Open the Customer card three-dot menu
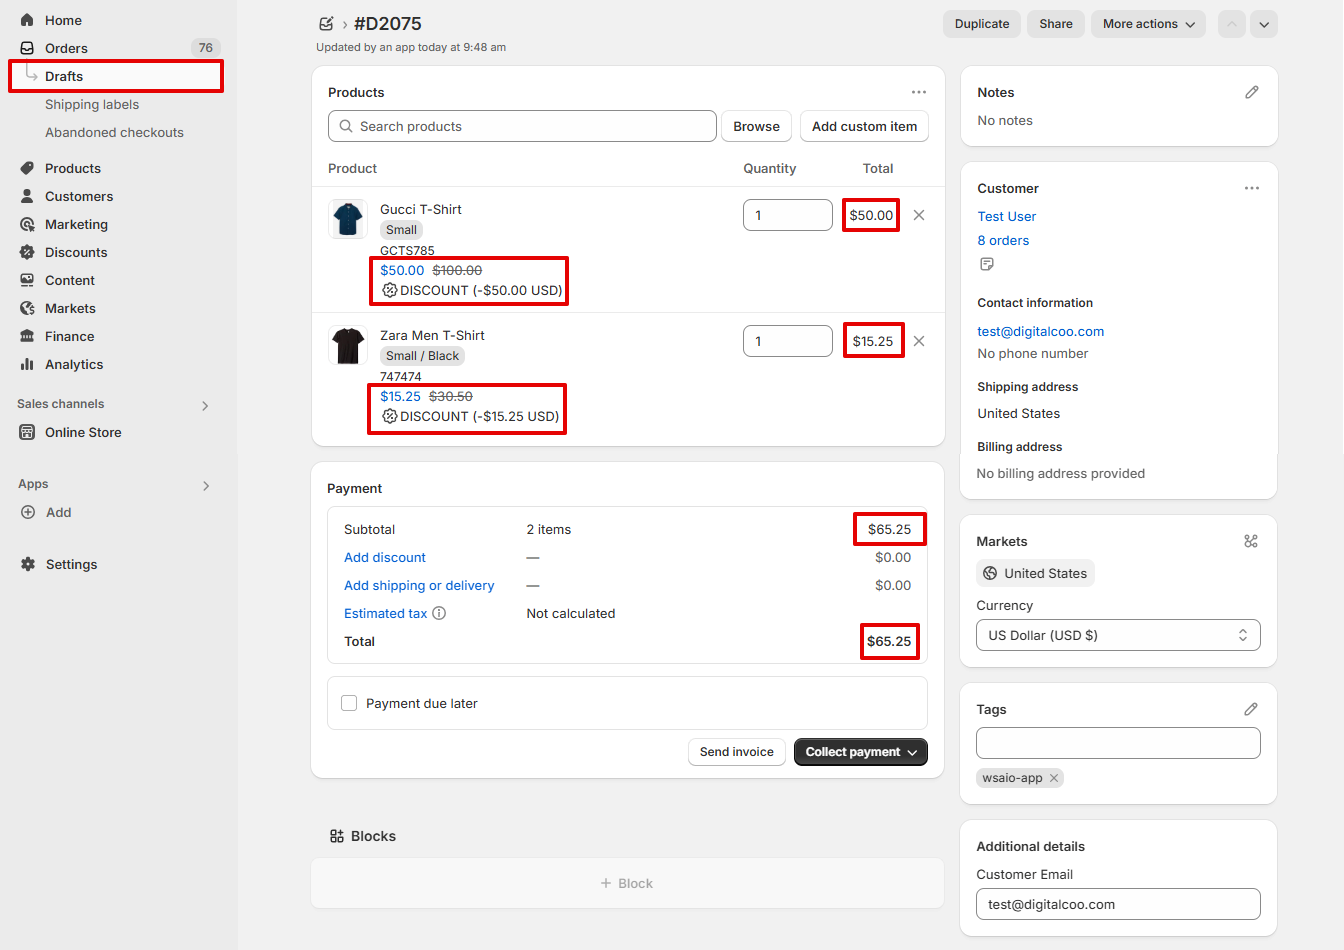 point(1251,188)
